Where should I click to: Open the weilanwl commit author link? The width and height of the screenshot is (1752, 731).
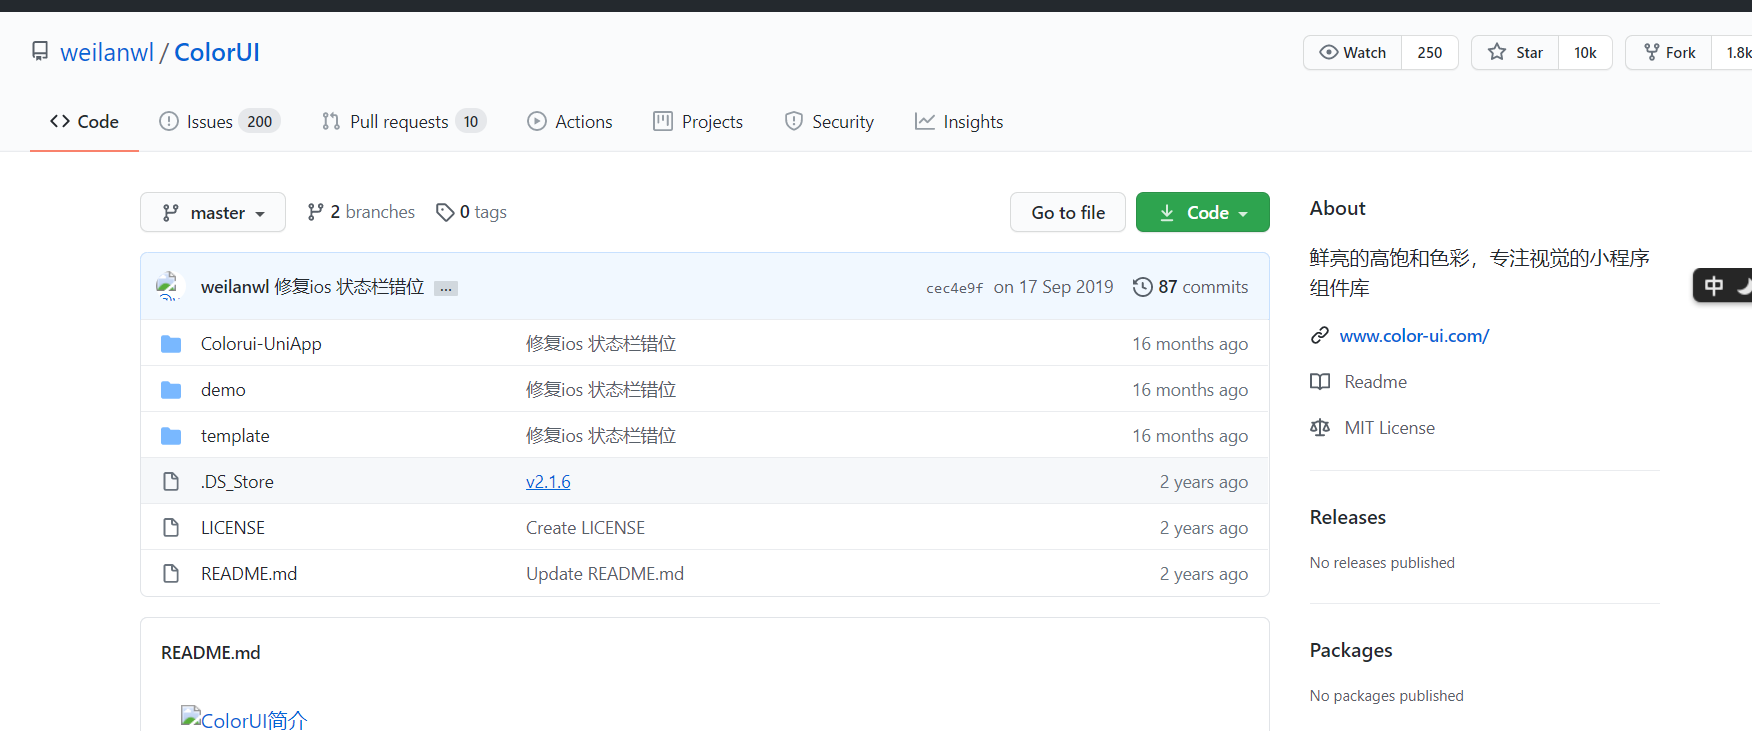click(x=235, y=287)
